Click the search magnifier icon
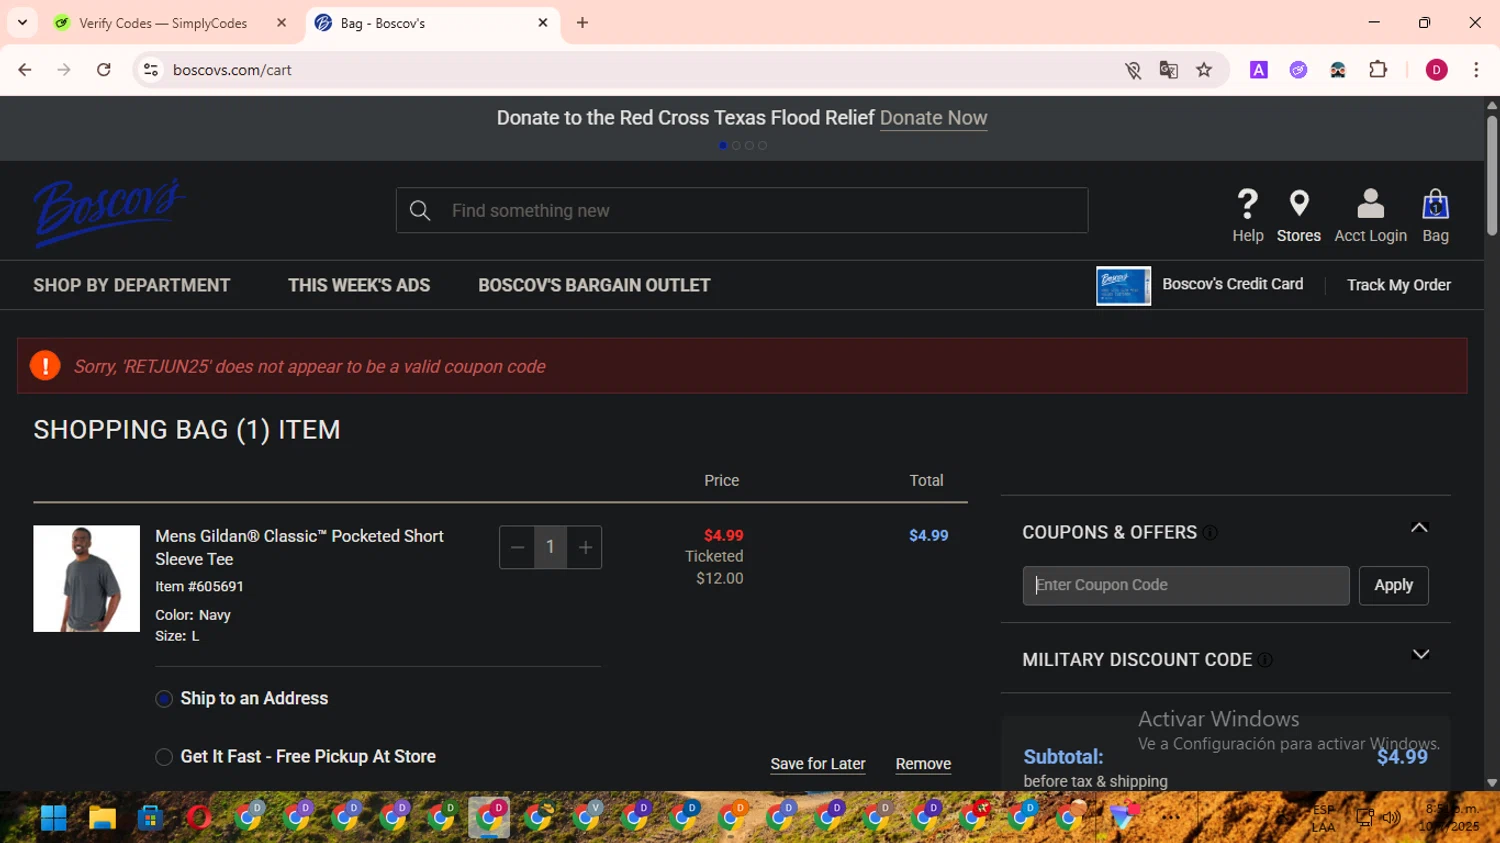Viewport: 1500px width, 843px height. point(420,211)
